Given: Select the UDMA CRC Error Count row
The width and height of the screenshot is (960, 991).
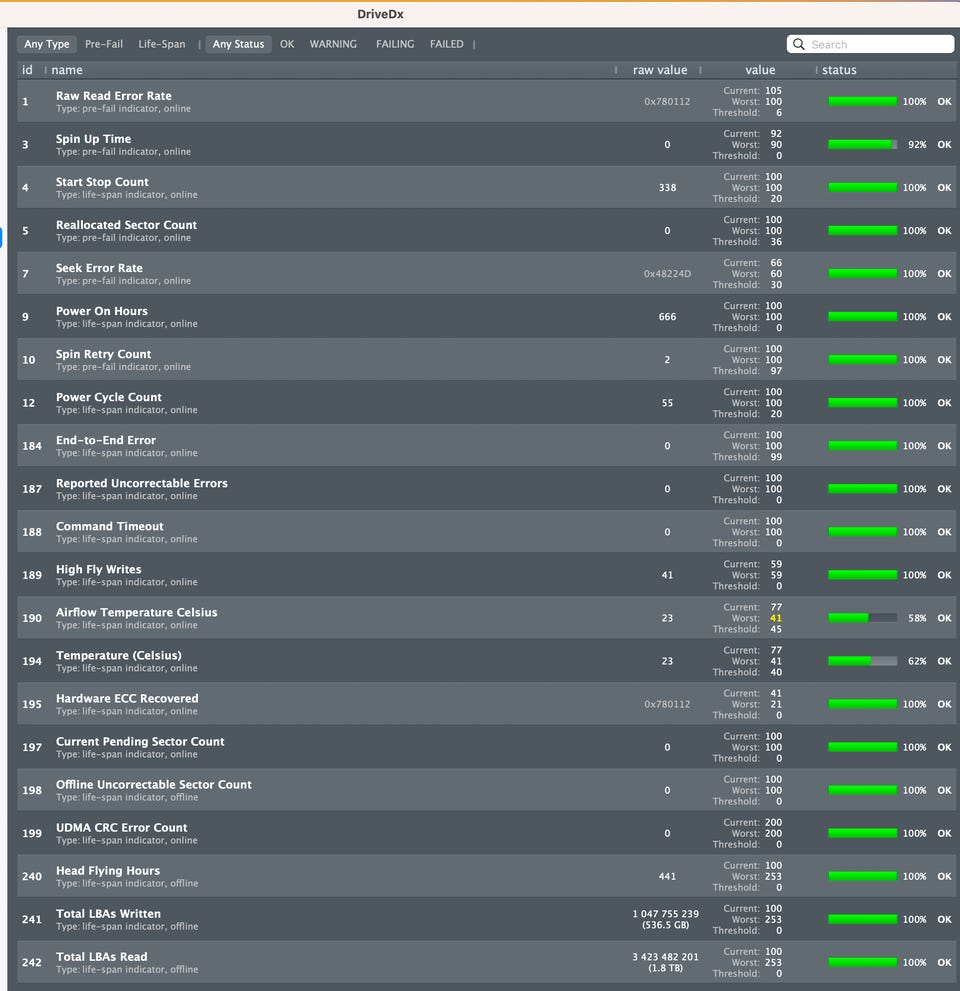Looking at the screenshot, I should tap(486, 832).
